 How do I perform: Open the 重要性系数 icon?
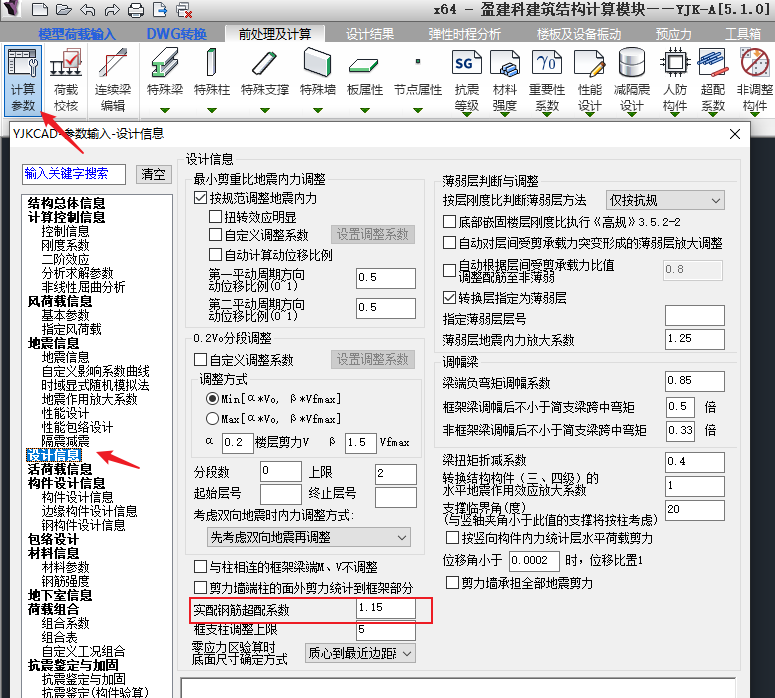coord(547,62)
